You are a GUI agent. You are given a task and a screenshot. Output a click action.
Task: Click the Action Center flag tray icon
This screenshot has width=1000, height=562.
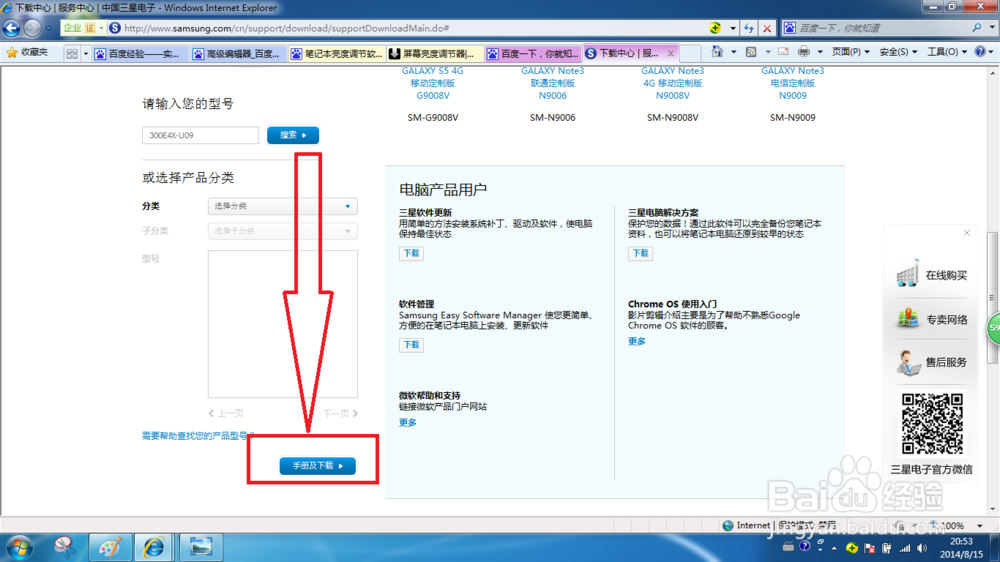tap(870, 548)
